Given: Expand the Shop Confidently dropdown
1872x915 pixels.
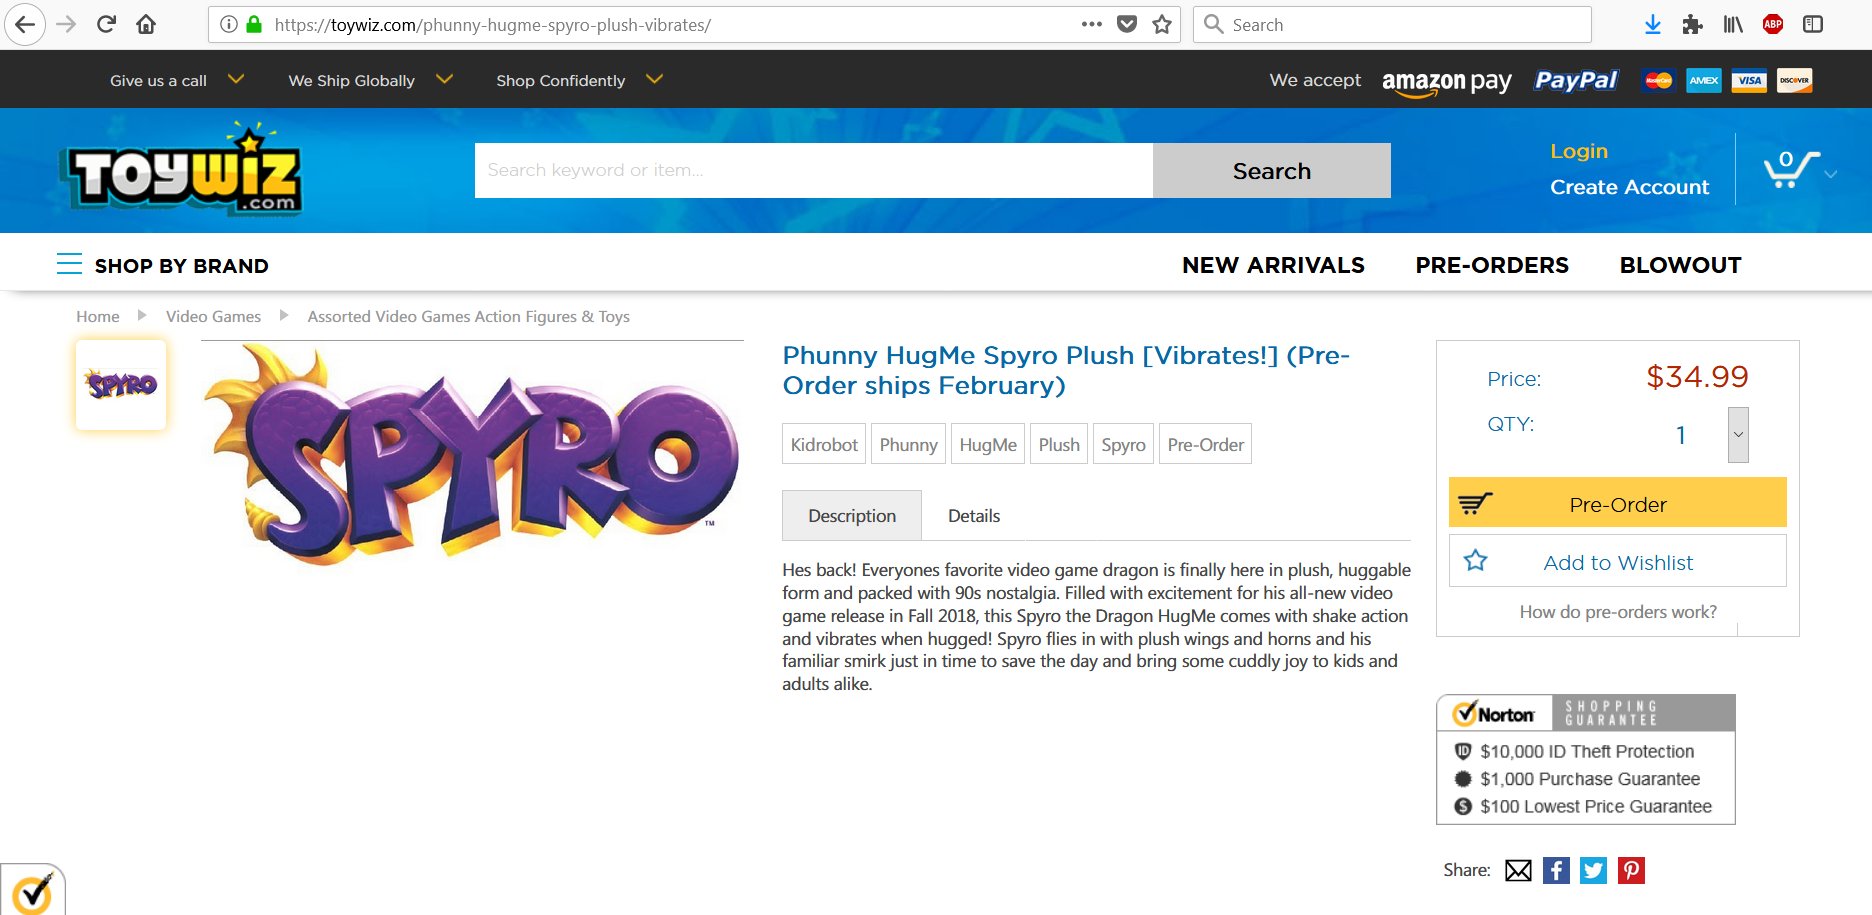Looking at the screenshot, I should (654, 79).
